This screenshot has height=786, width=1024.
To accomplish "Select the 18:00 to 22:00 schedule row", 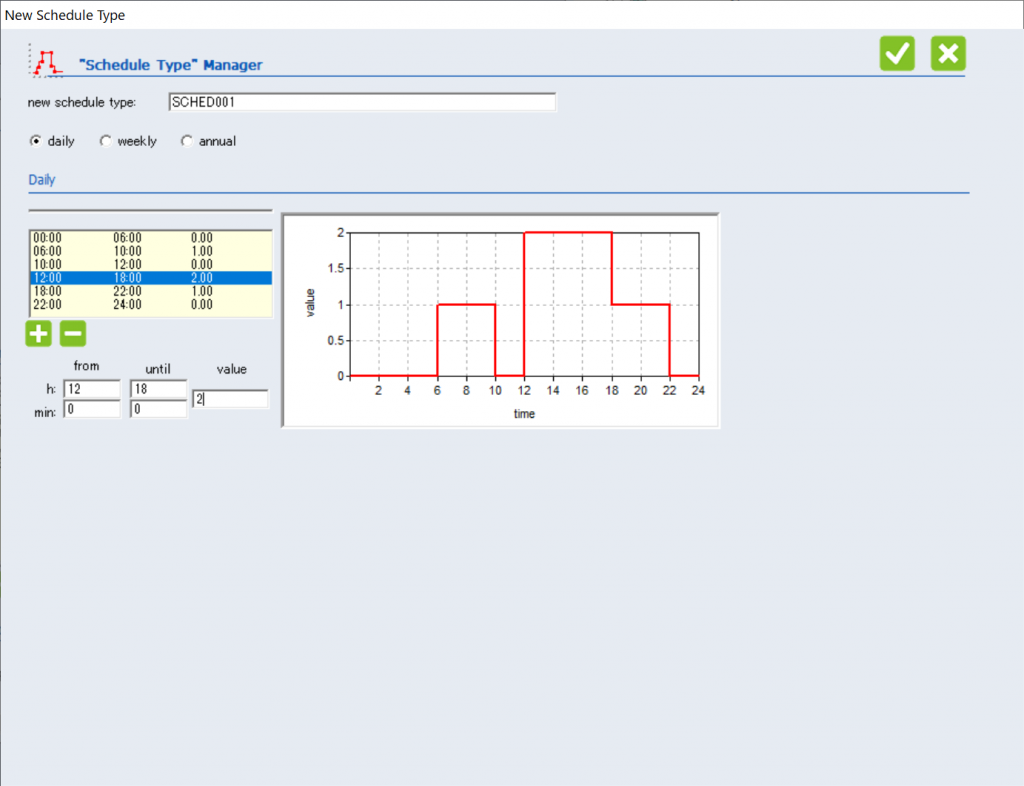I will click(150, 291).
